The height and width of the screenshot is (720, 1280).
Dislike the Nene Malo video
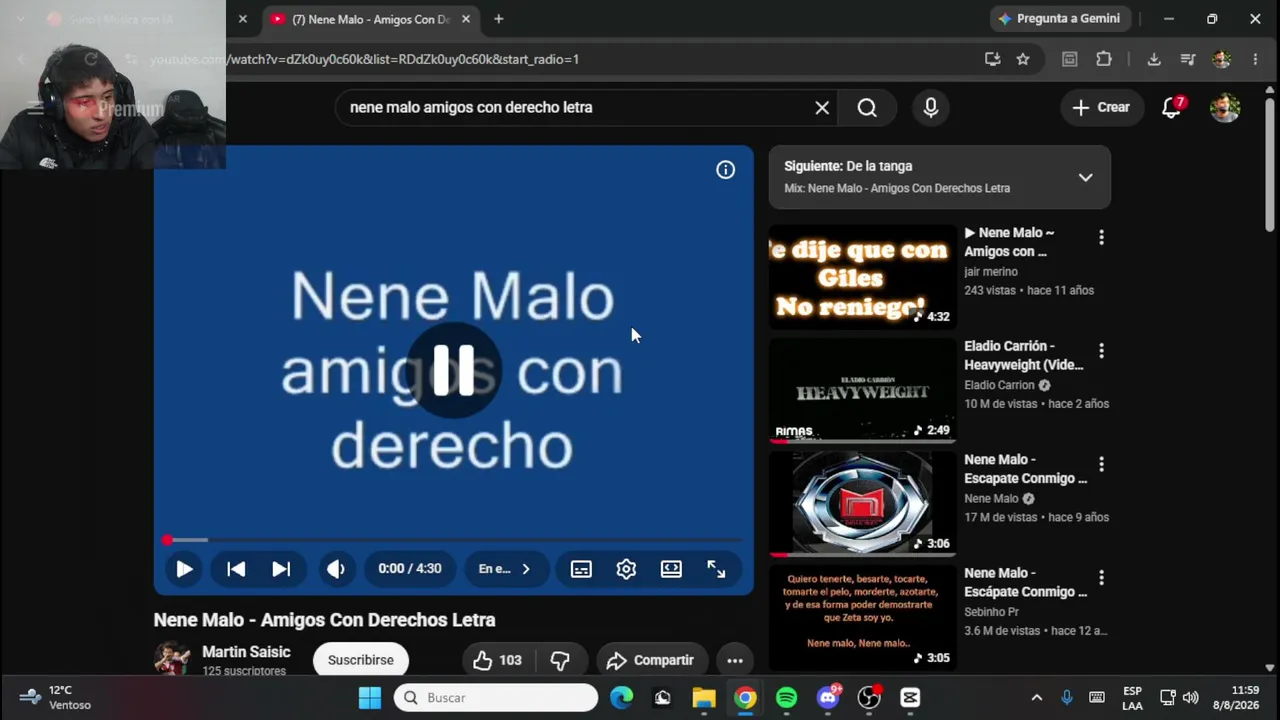(x=560, y=660)
